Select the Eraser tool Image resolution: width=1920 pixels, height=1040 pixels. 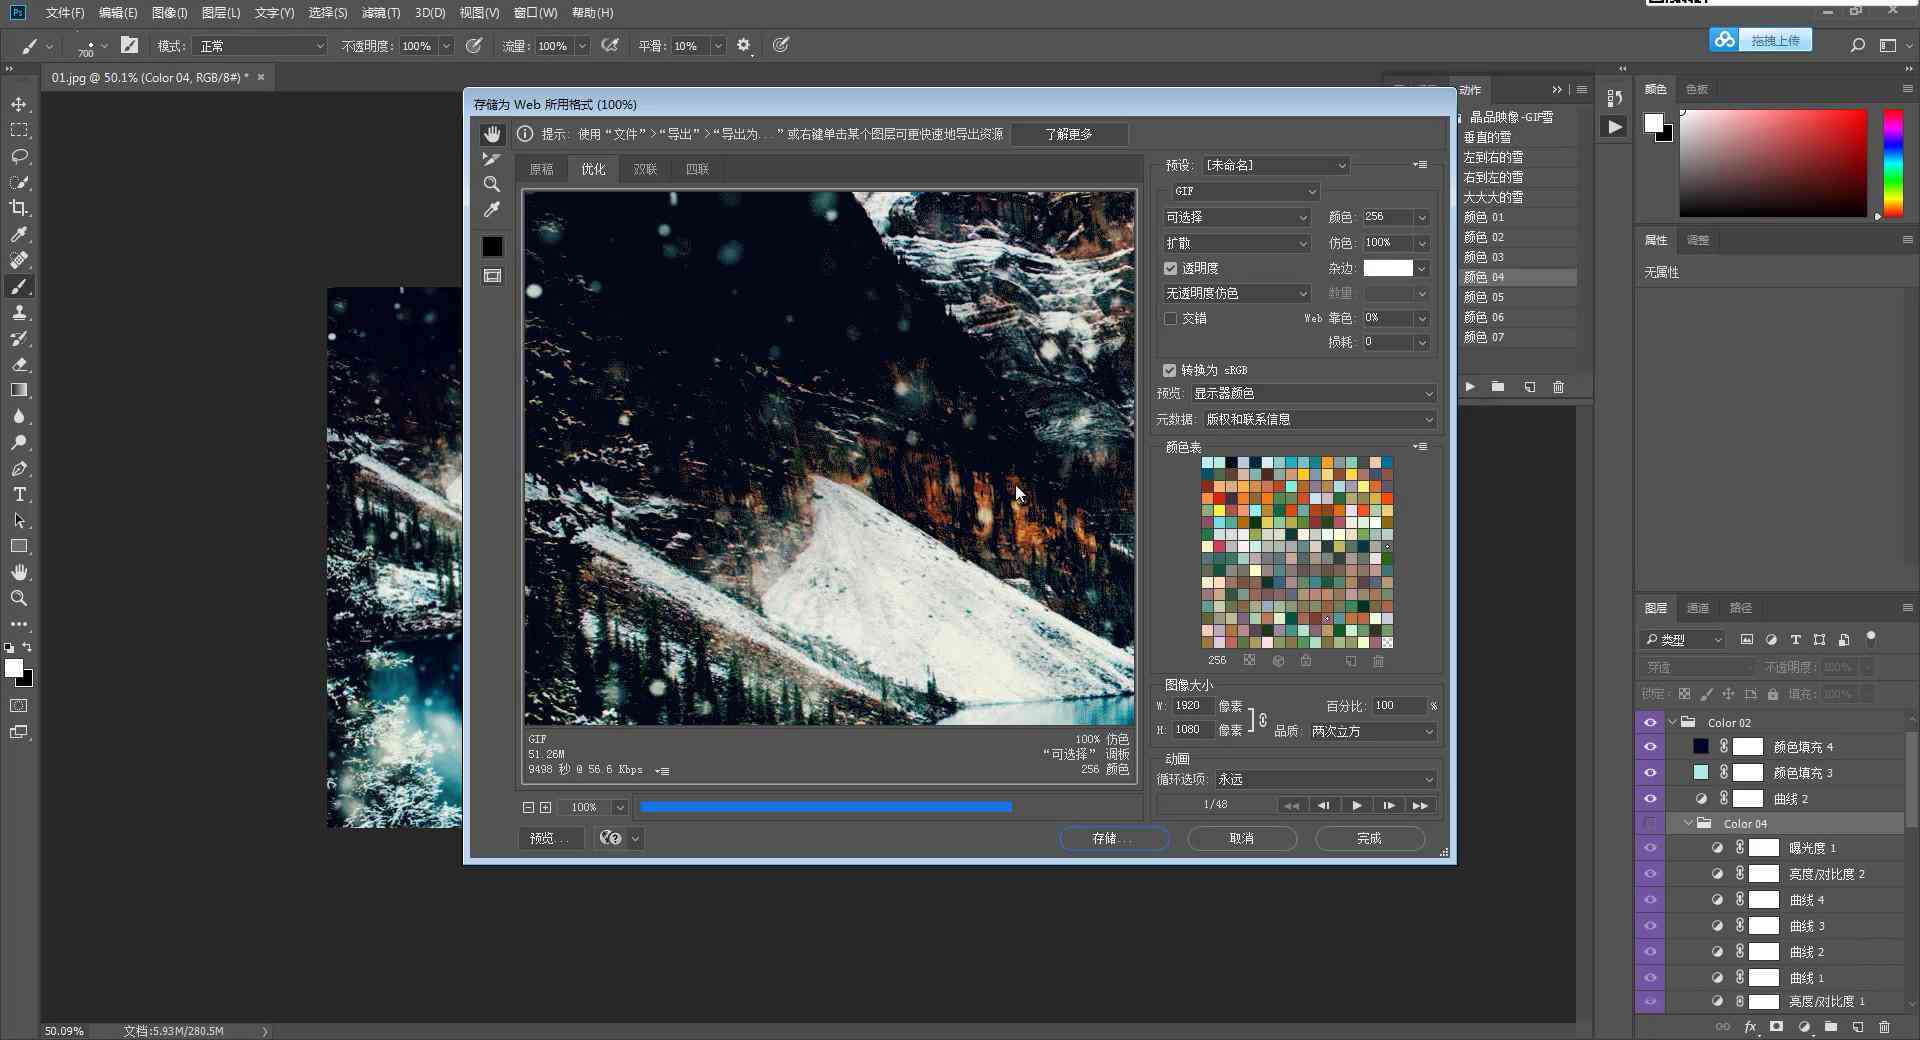[x=19, y=365]
